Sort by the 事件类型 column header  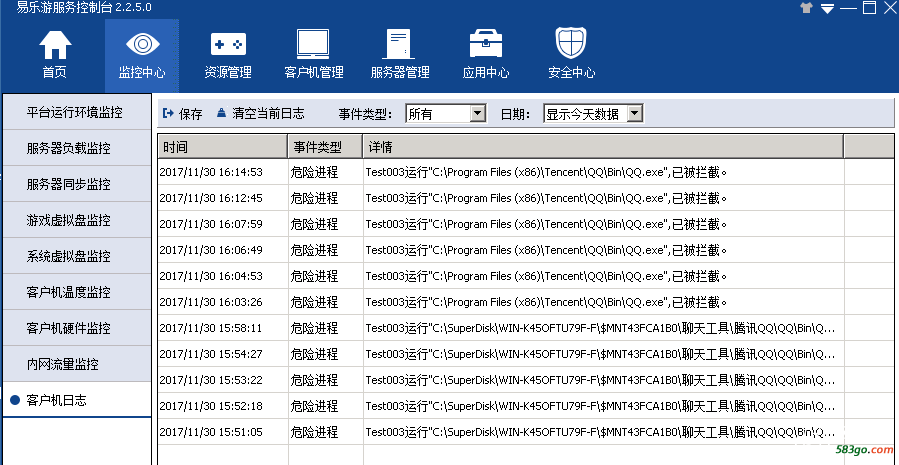coord(325,147)
